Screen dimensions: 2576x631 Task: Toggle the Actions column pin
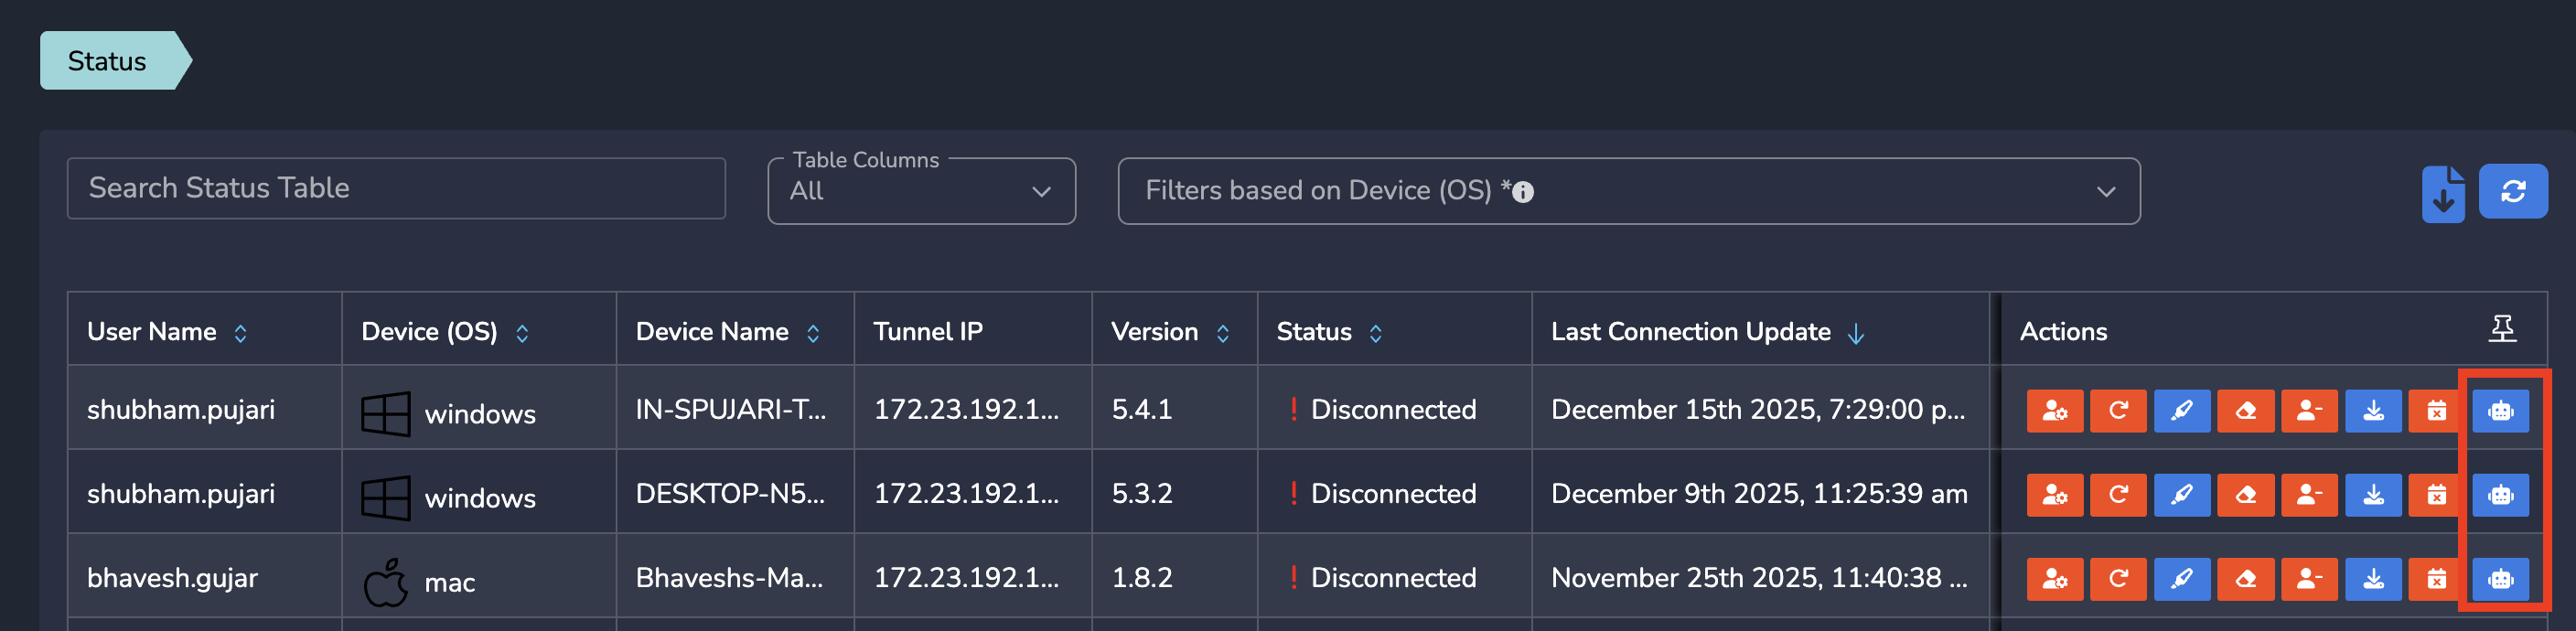click(2502, 329)
